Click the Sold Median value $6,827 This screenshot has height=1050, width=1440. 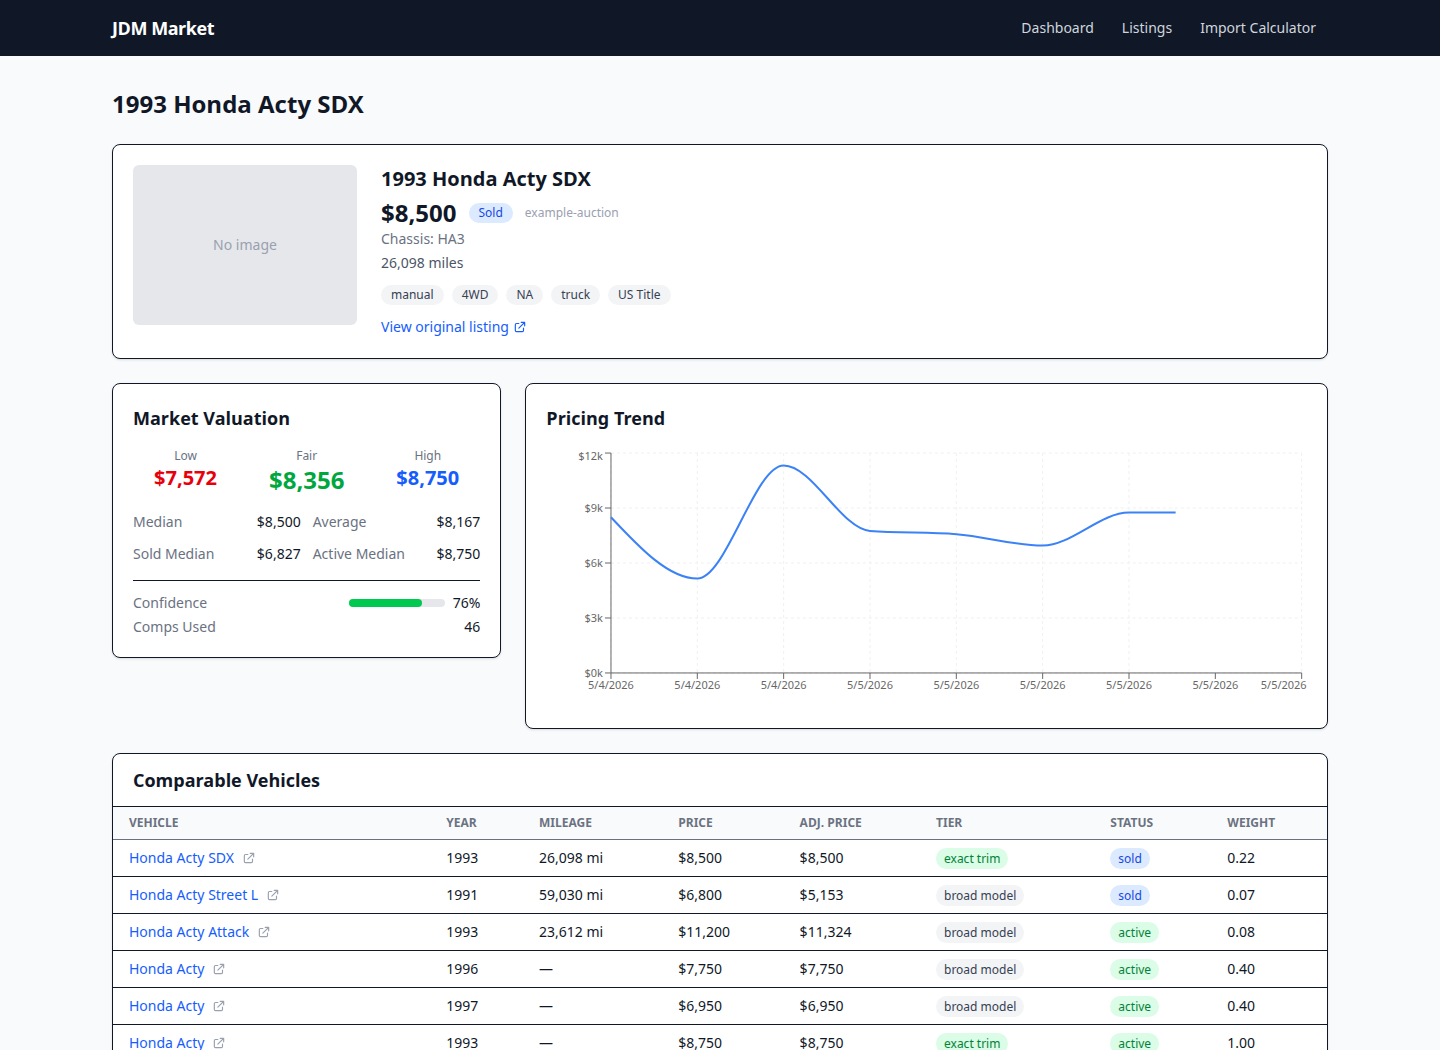coord(278,554)
